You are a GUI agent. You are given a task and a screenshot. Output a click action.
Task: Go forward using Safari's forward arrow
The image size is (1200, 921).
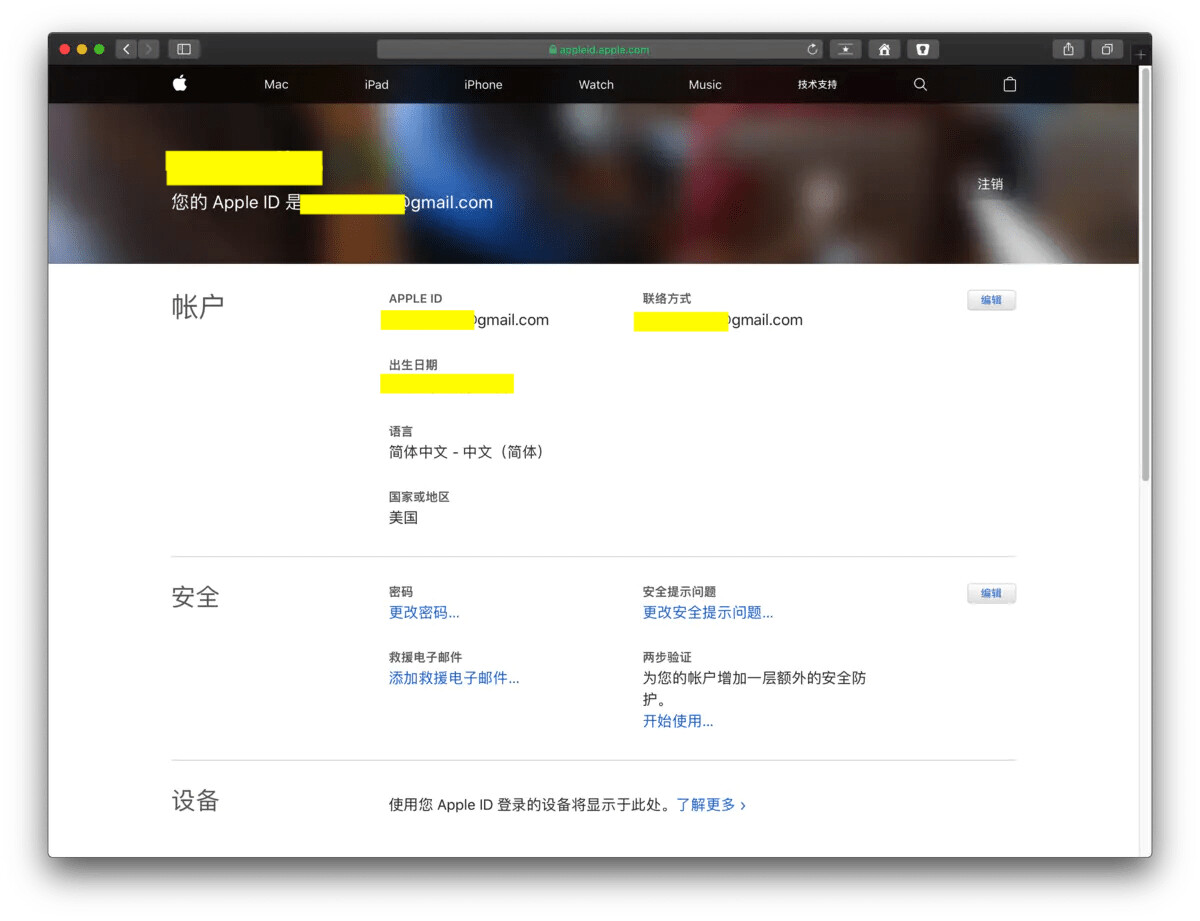[149, 49]
